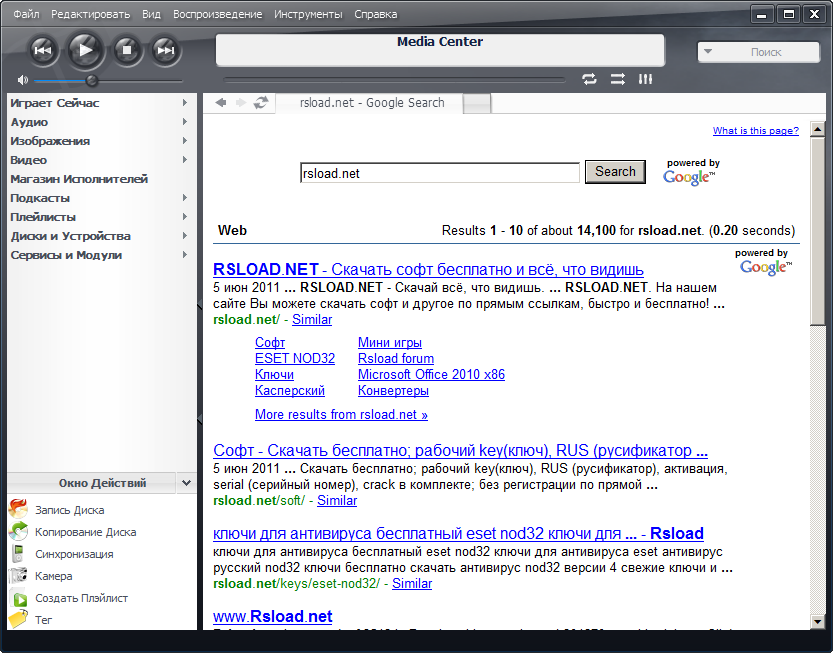
Task: Expand the Изображения tree arrow
Action: tap(184, 141)
